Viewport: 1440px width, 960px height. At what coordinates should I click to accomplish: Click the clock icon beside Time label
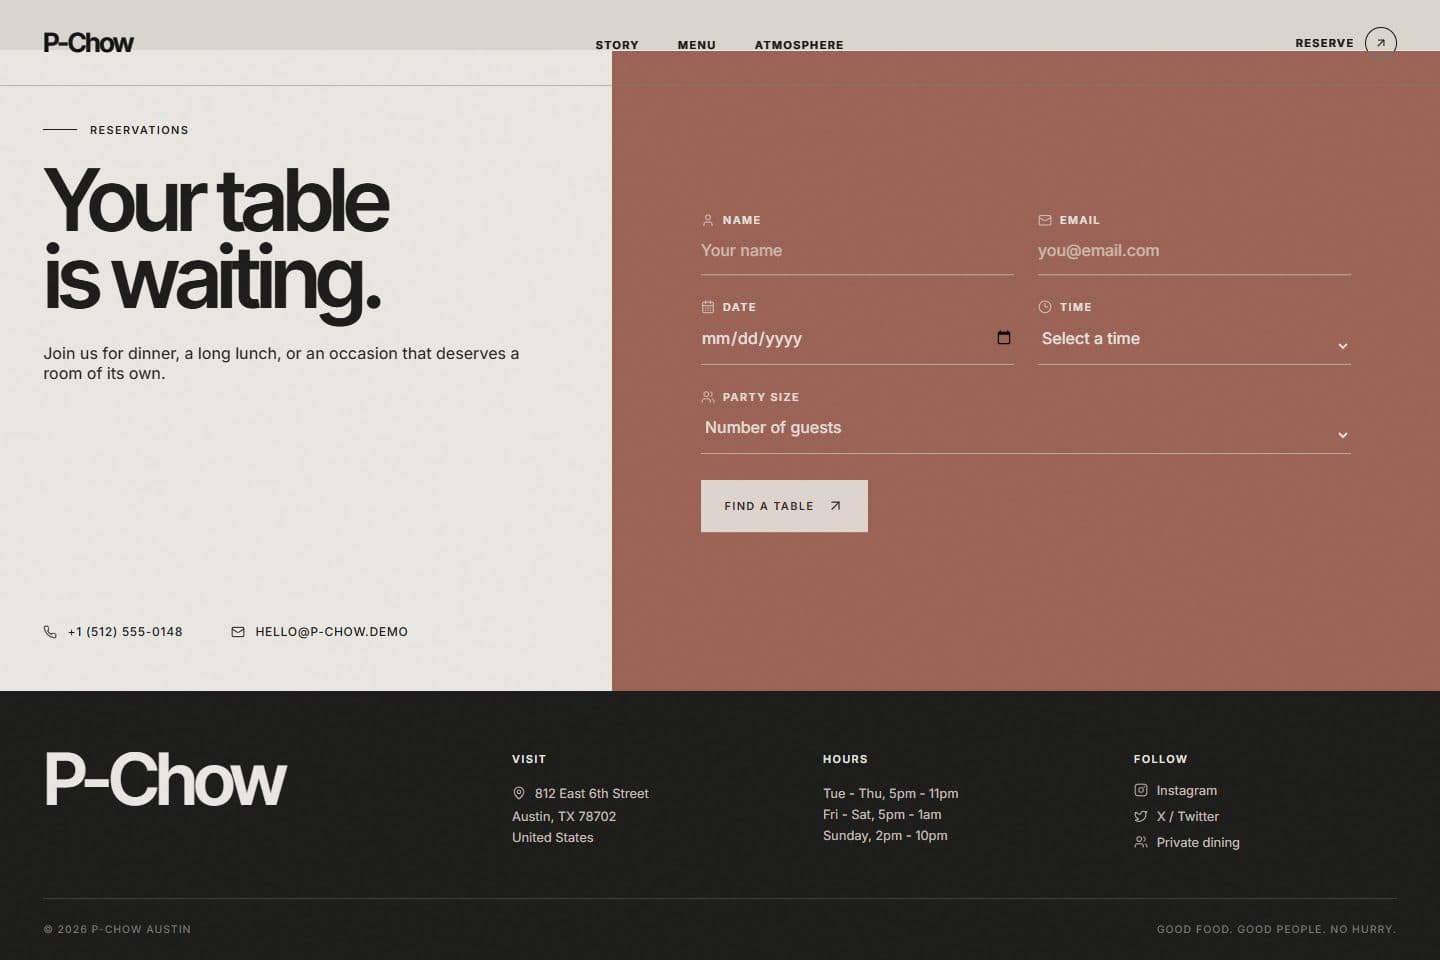click(1045, 307)
